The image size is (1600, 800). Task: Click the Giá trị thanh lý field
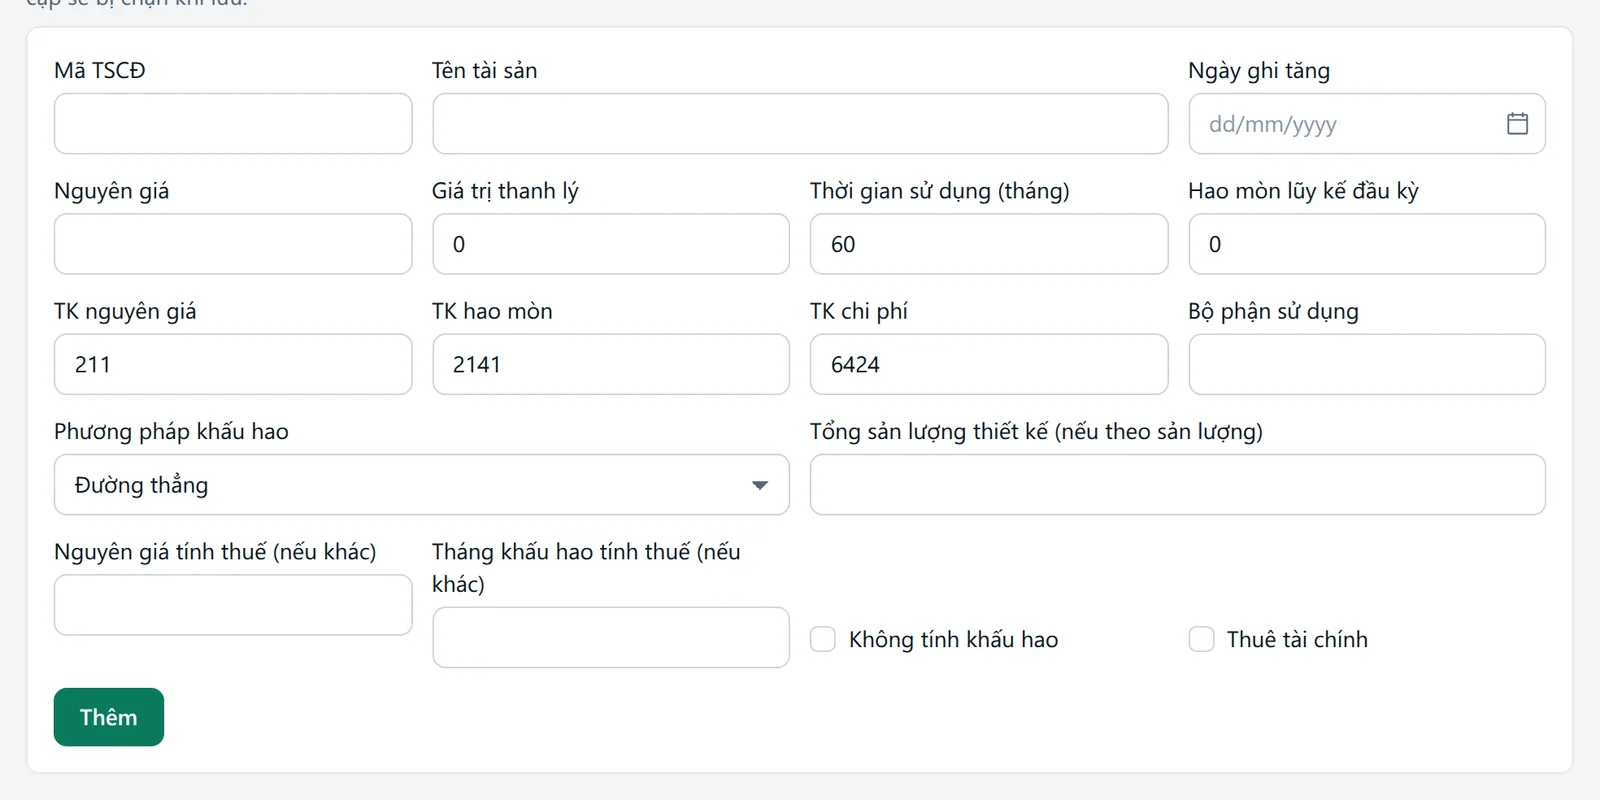611,244
